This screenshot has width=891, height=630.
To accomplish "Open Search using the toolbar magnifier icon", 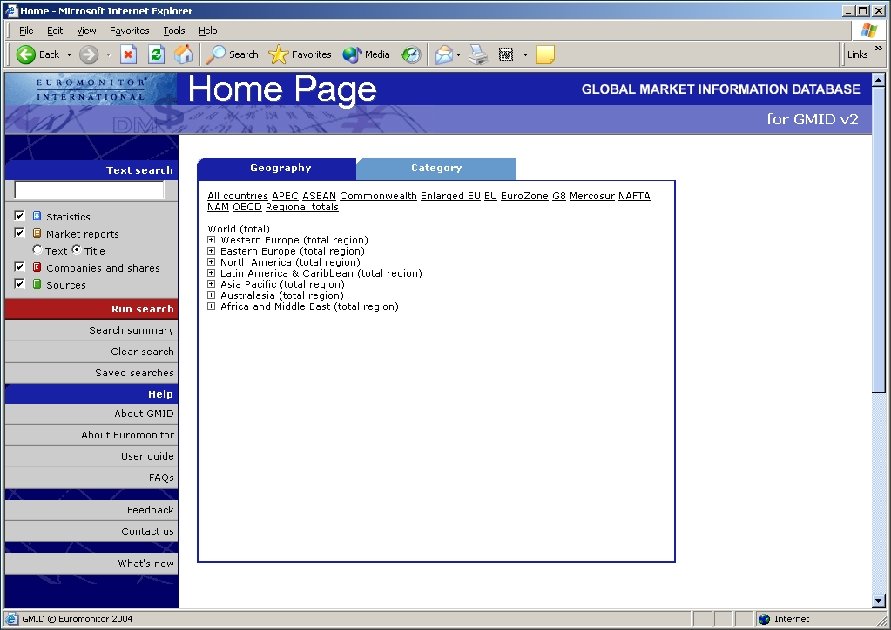I will click(218, 54).
